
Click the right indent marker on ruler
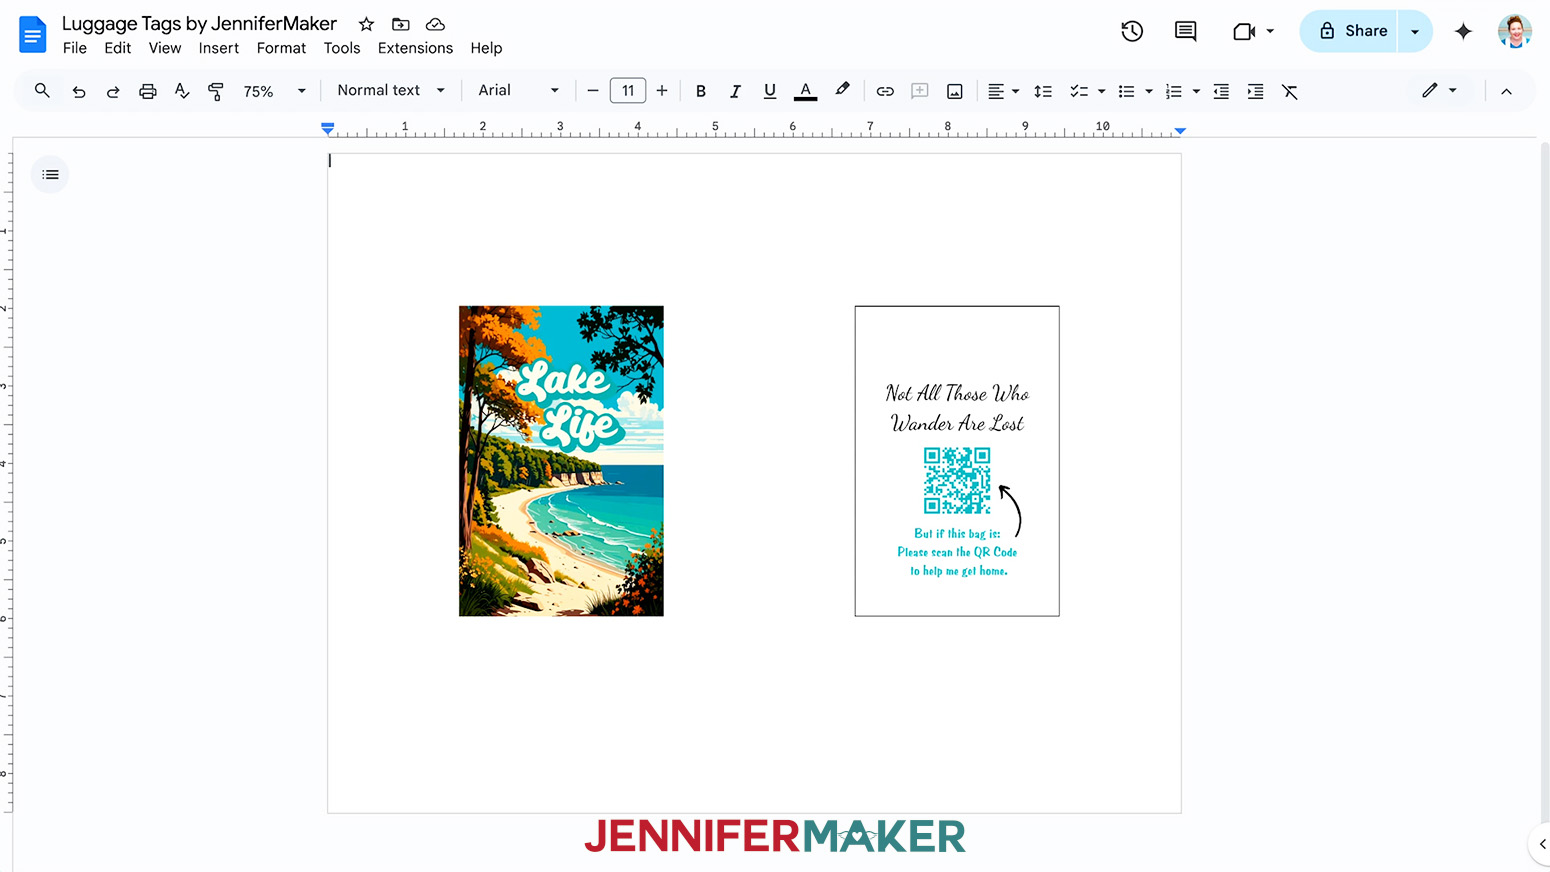(x=1181, y=131)
